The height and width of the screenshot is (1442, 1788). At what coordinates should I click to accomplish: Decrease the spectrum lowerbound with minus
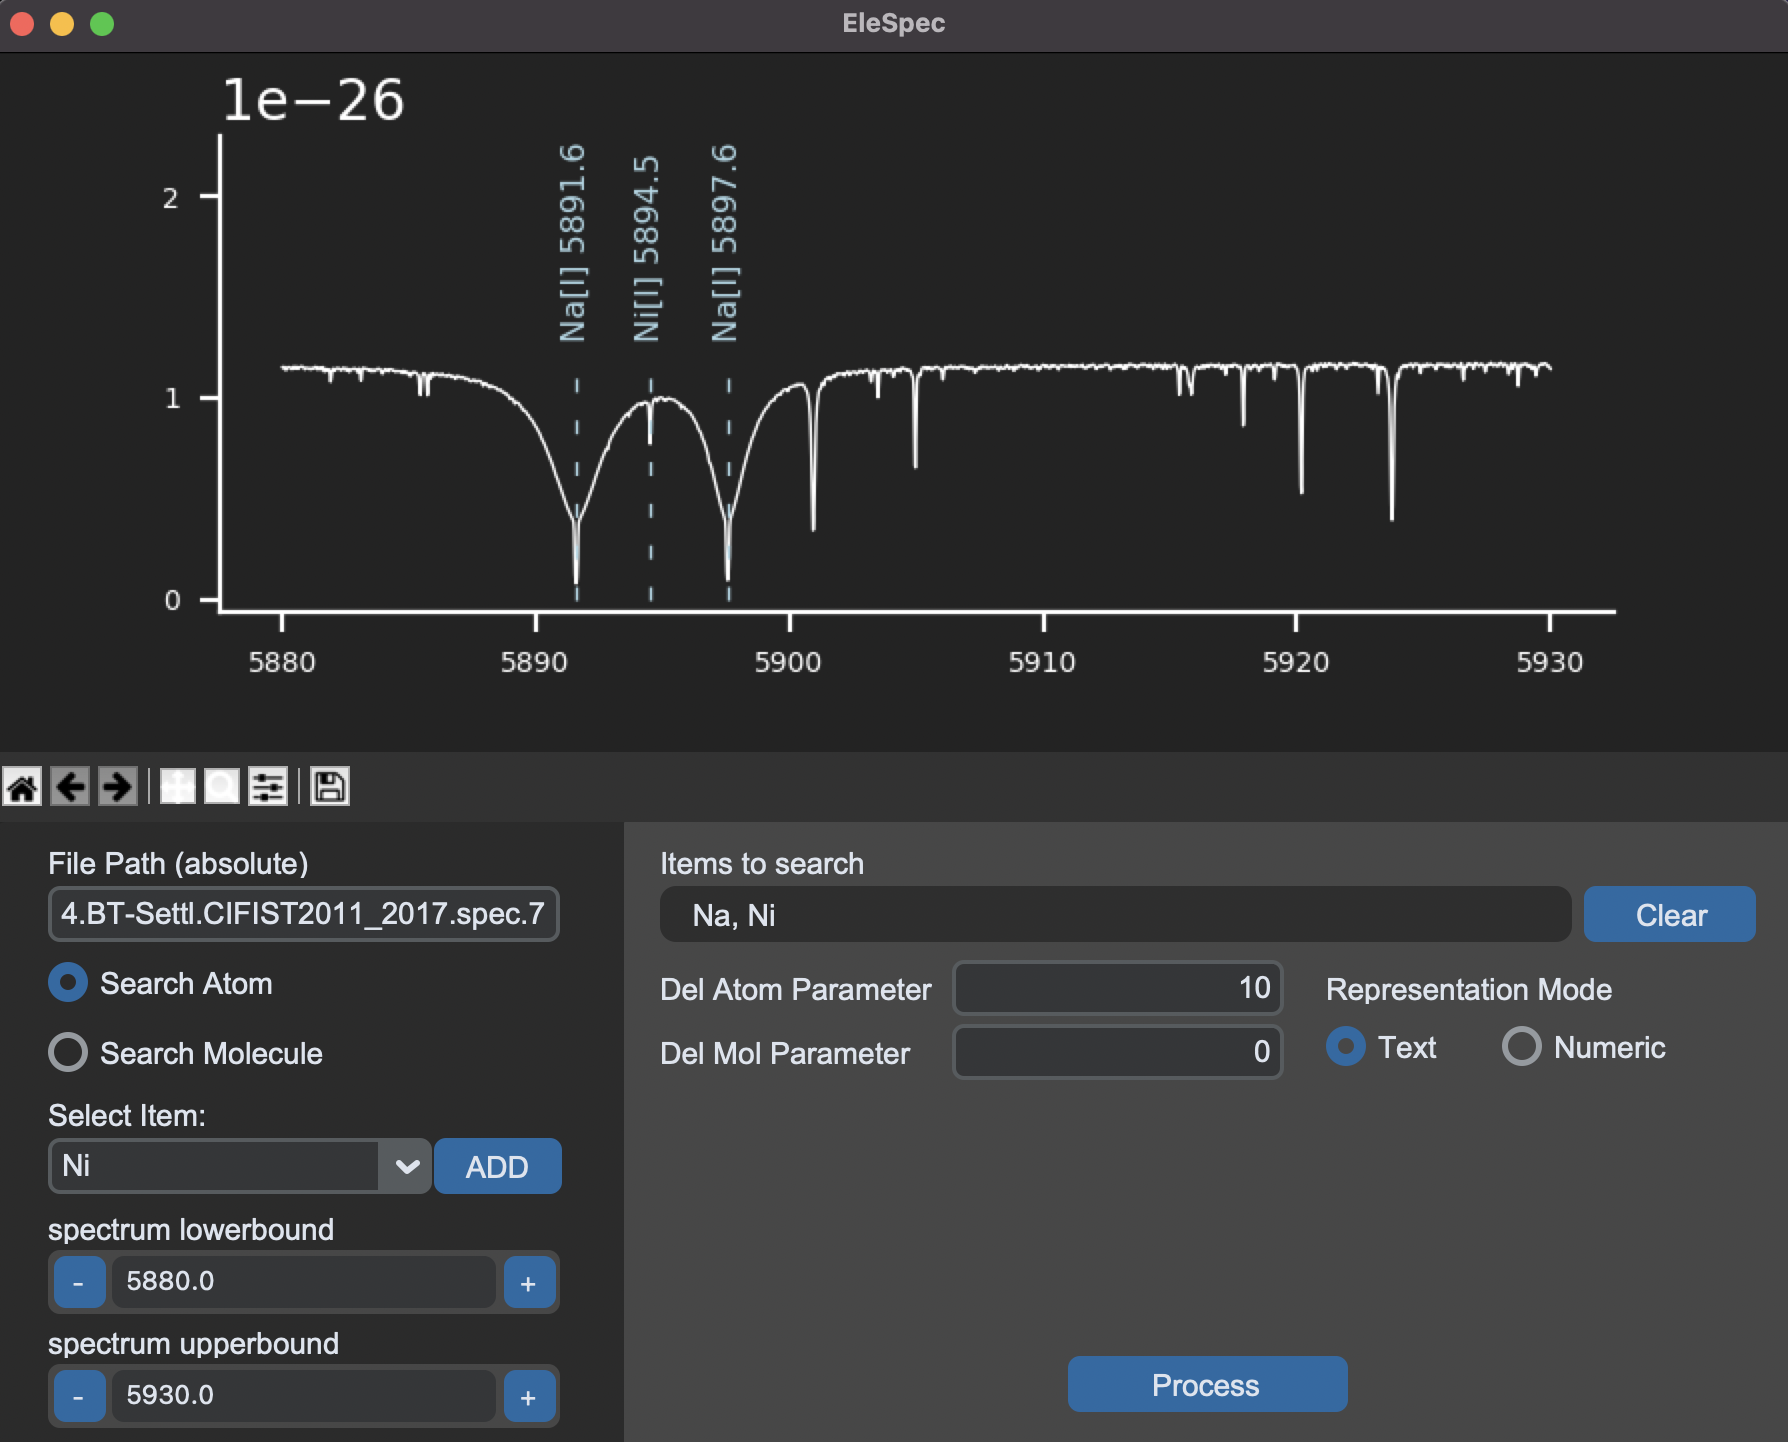[79, 1282]
